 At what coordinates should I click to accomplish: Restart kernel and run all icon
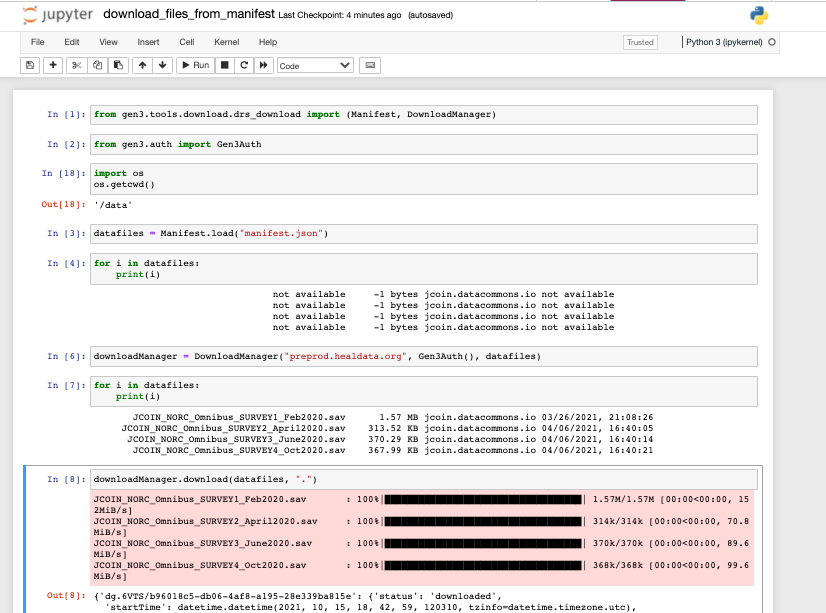[x=263, y=65]
